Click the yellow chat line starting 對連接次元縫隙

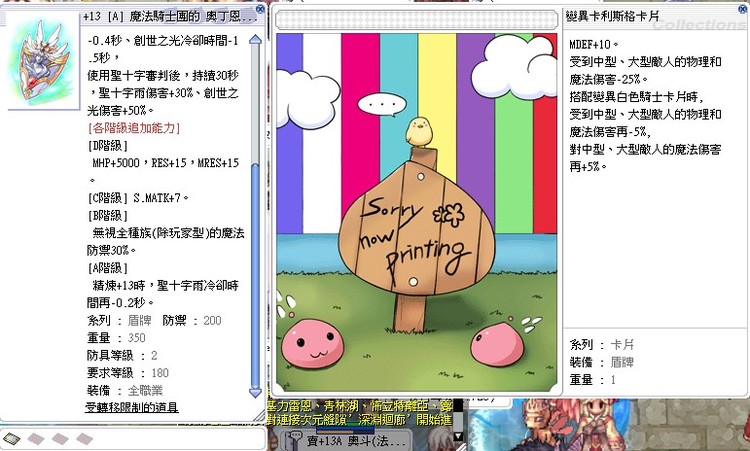point(360,420)
